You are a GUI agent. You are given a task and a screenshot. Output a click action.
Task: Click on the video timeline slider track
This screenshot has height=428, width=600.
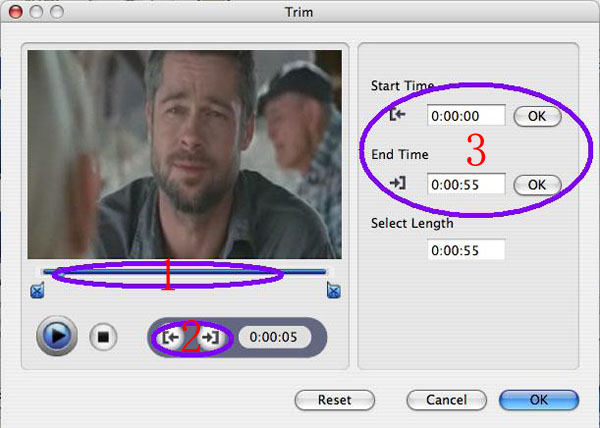click(185, 271)
